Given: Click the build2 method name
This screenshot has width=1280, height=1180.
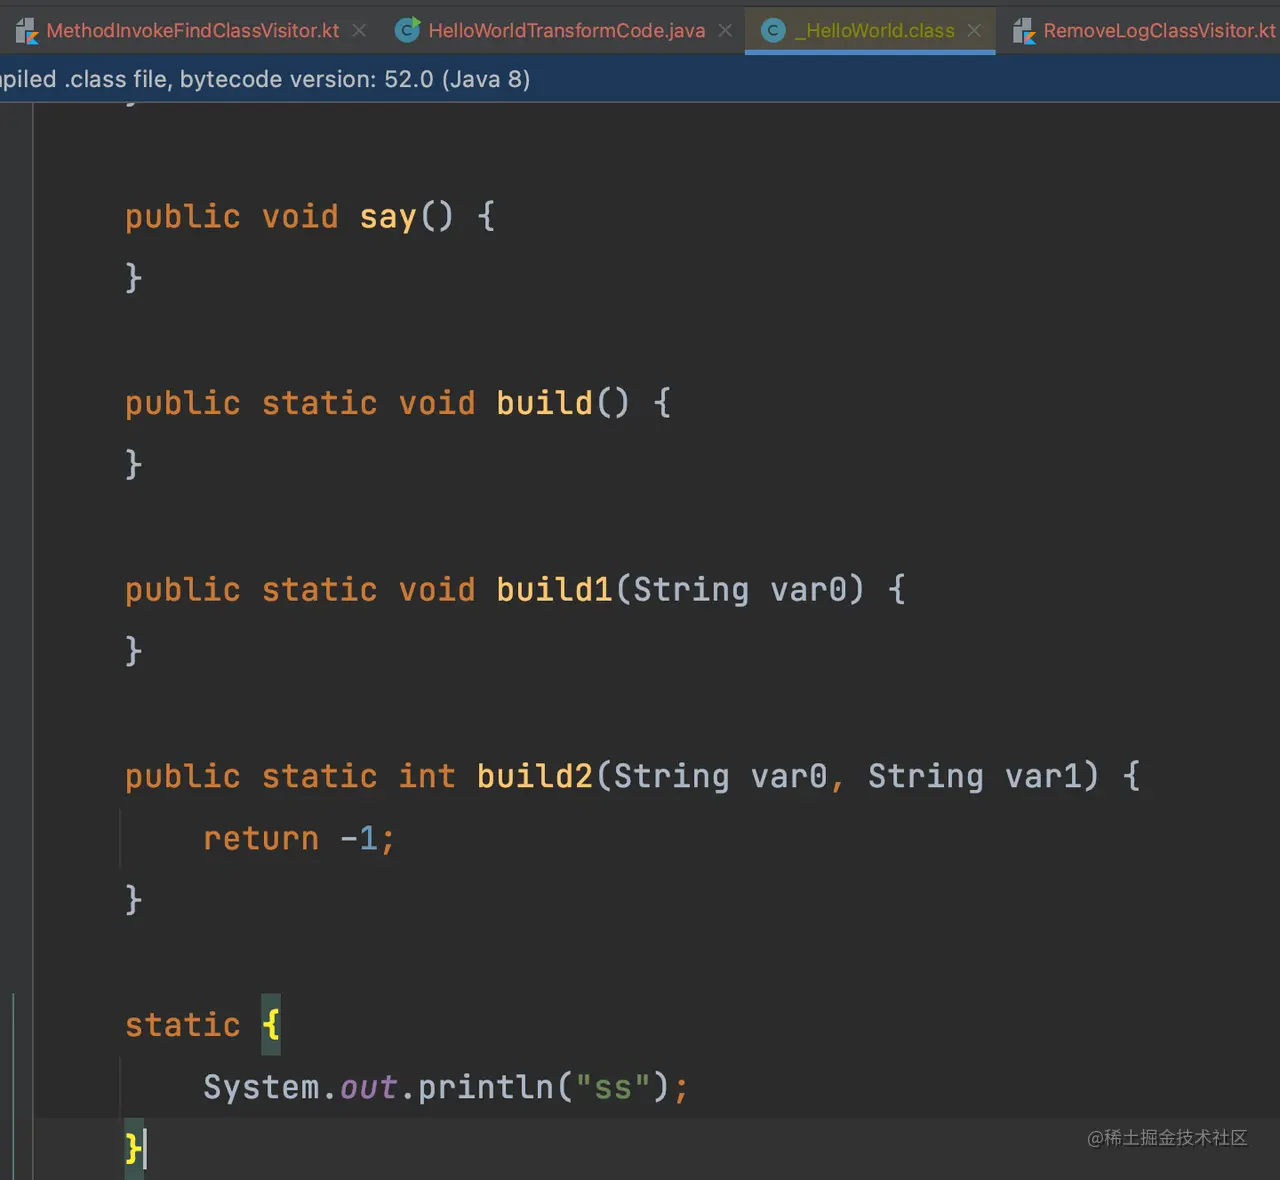Looking at the screenshot, I should (535, 776).
